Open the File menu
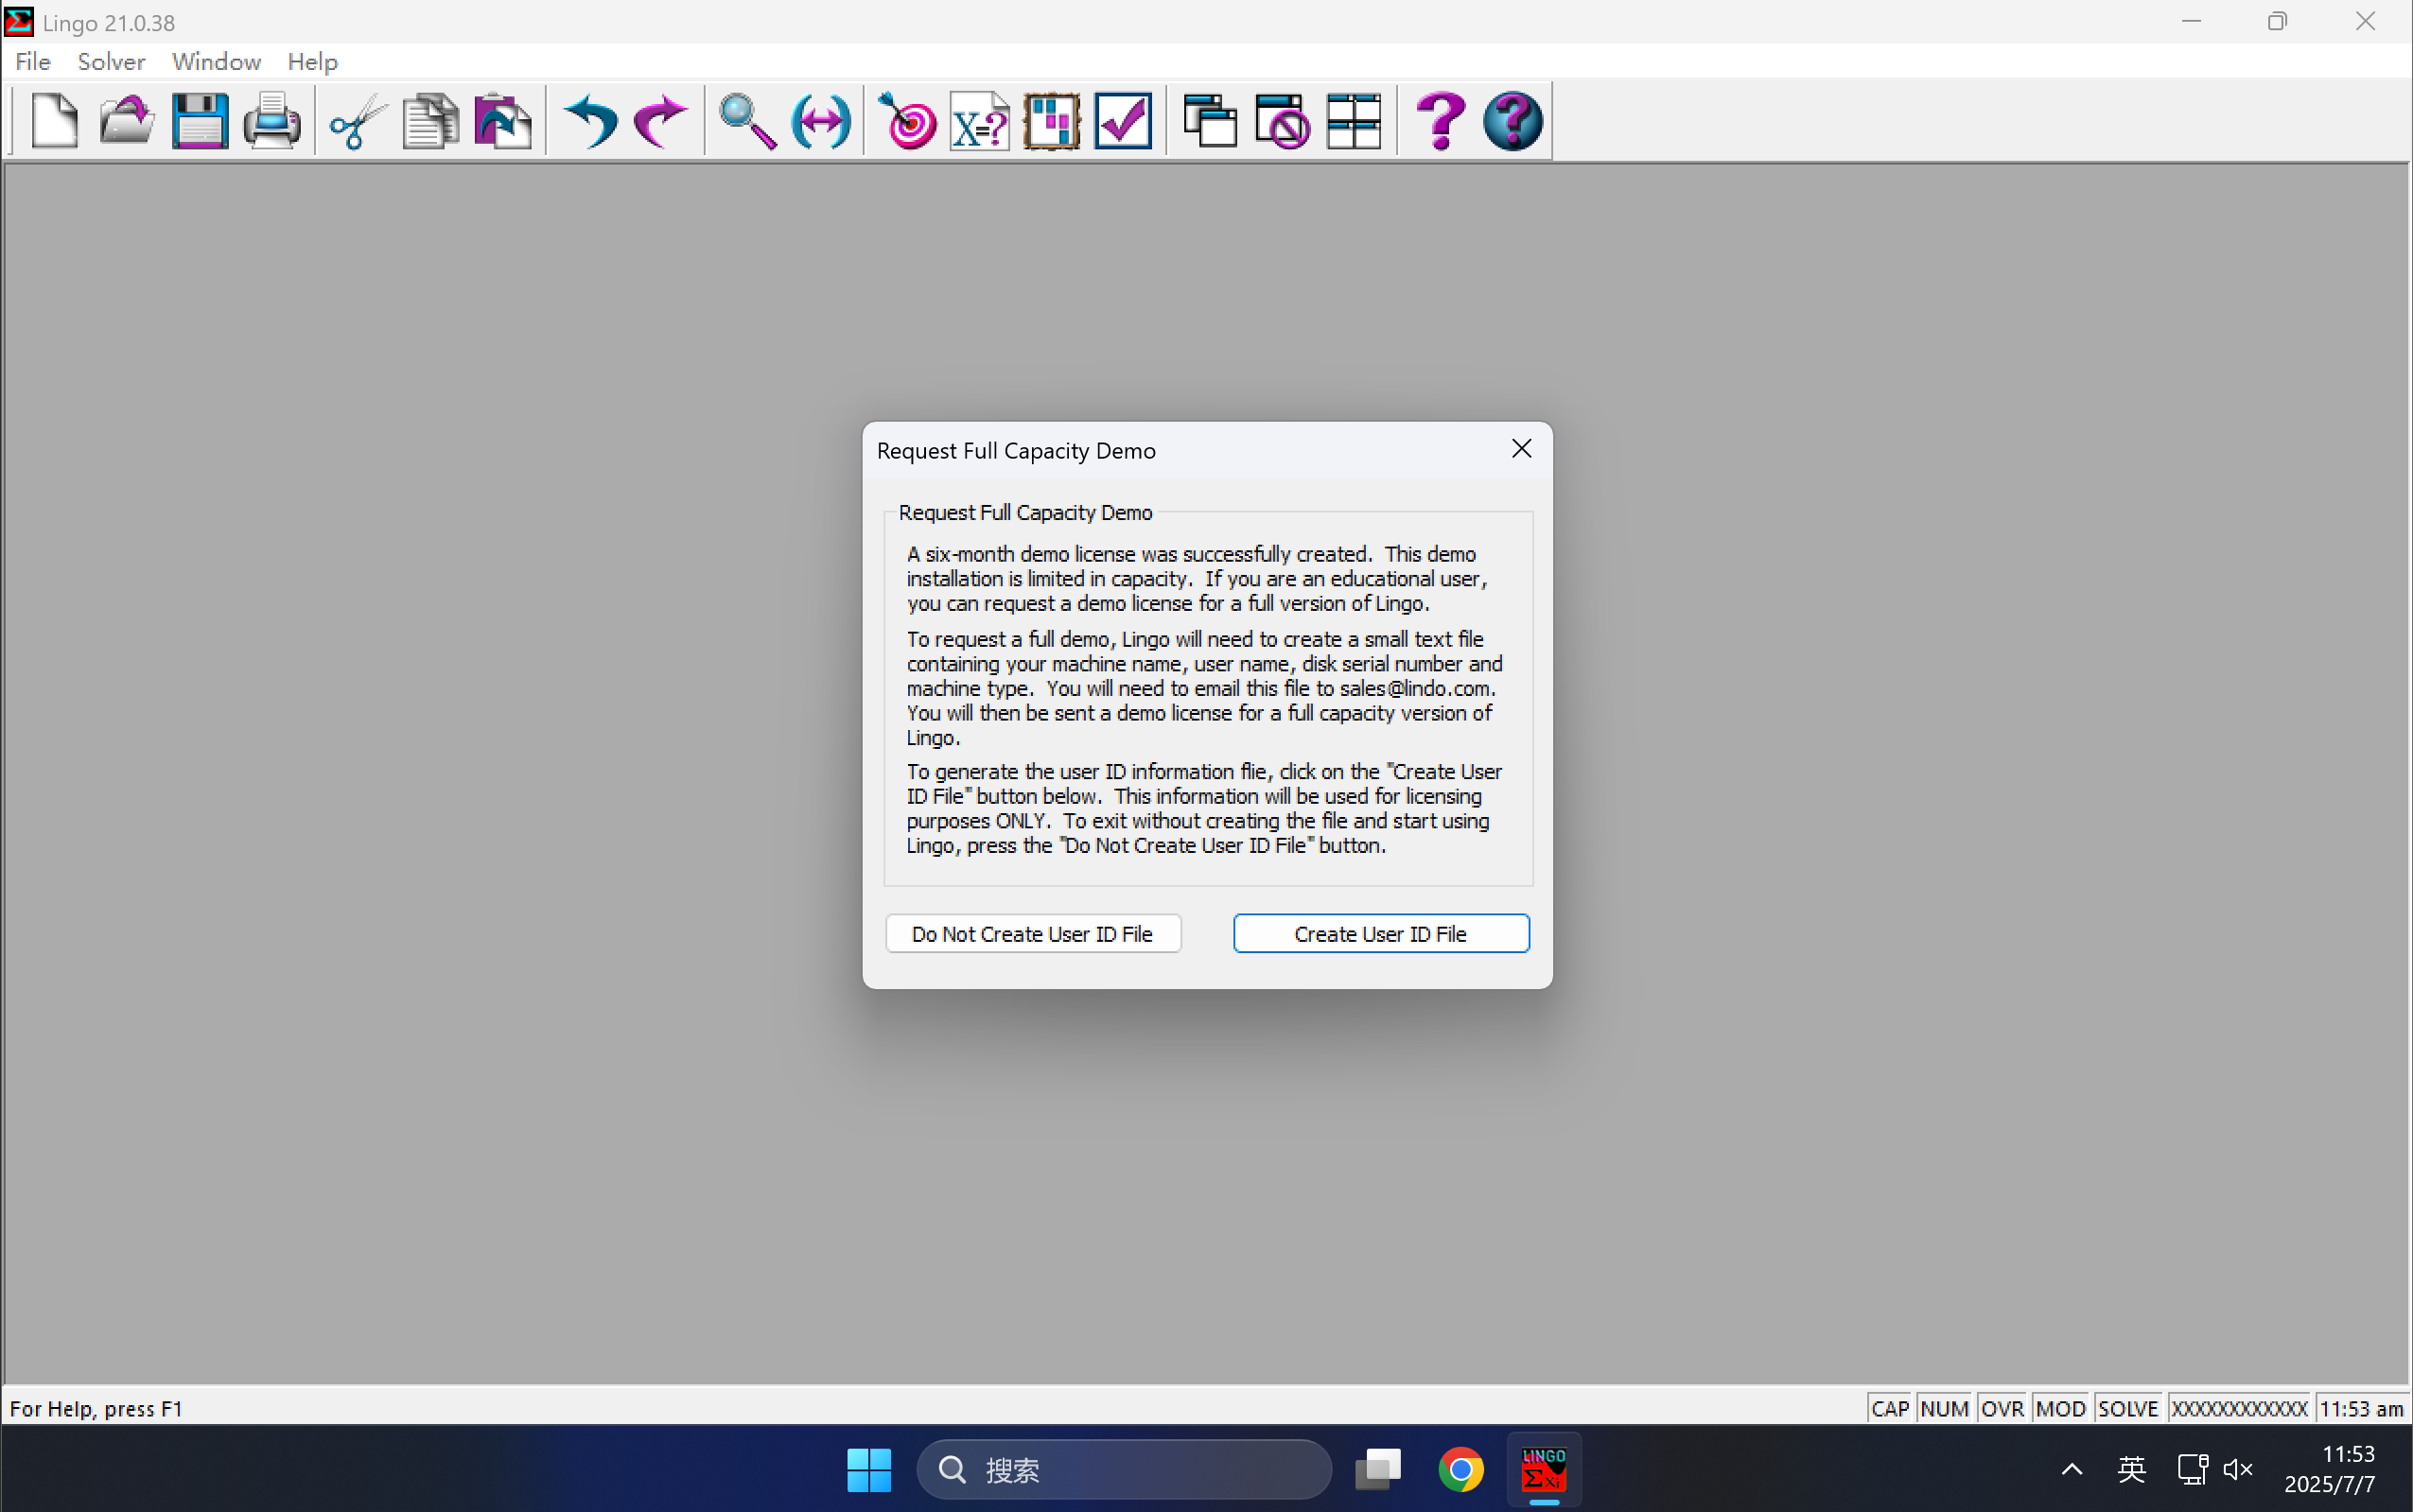Viewport: 2413px width, 1512px height. (33, 61)
